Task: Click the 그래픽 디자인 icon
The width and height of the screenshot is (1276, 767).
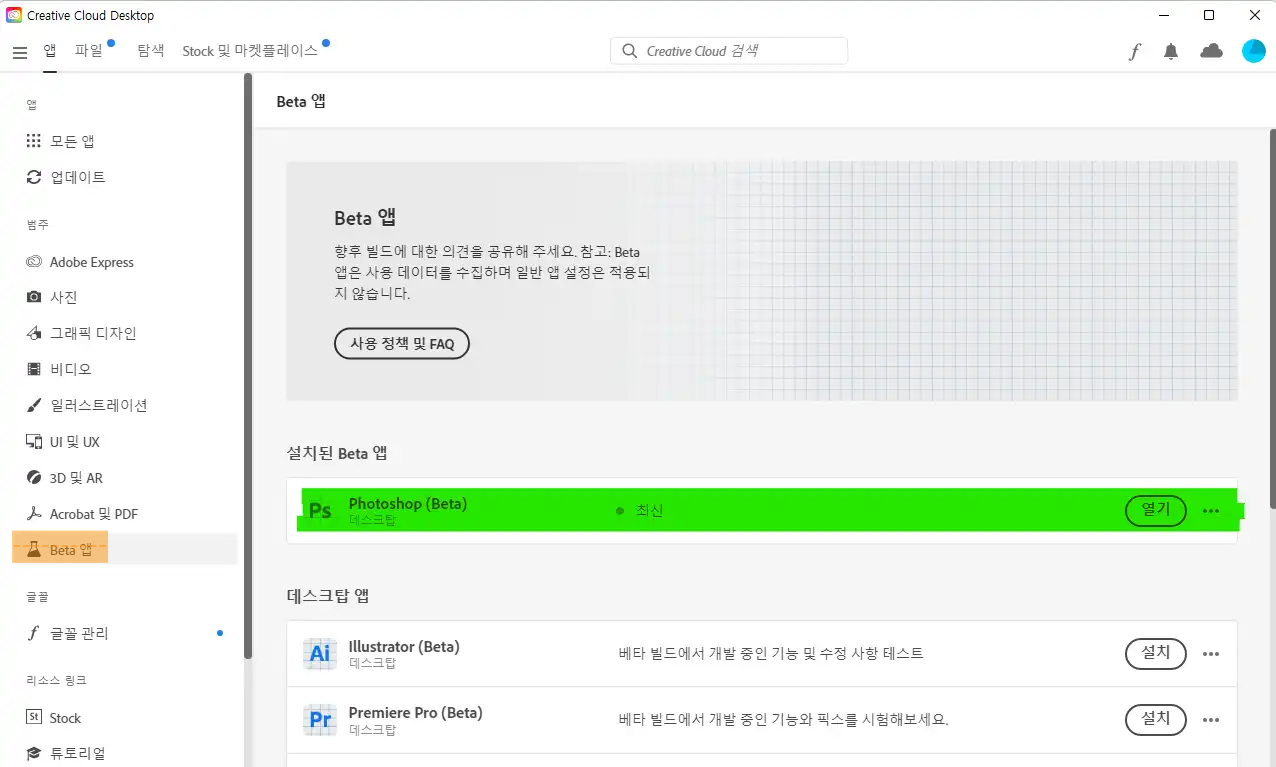Action: [x=34, y=333]
